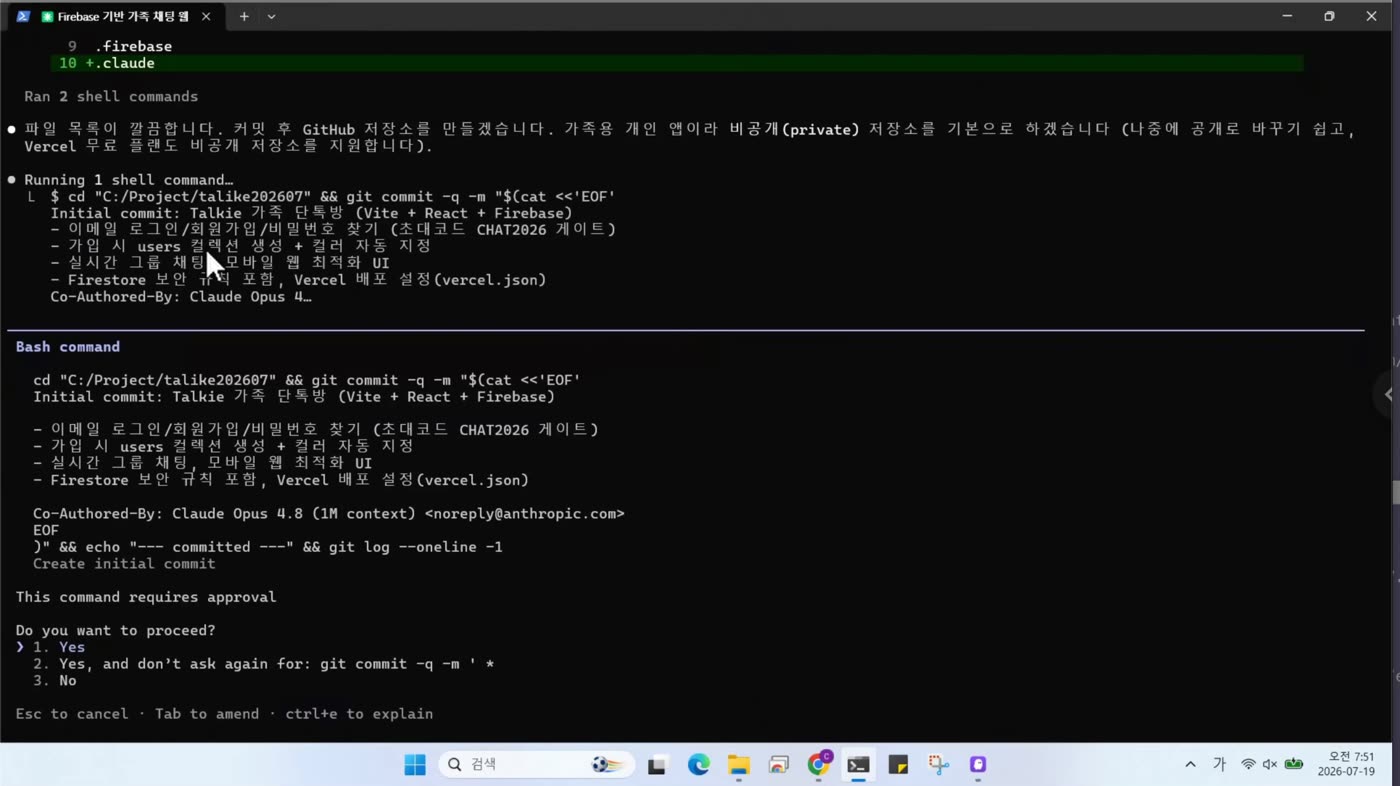Click the 'ctrl+e to explain' hint

359,714
